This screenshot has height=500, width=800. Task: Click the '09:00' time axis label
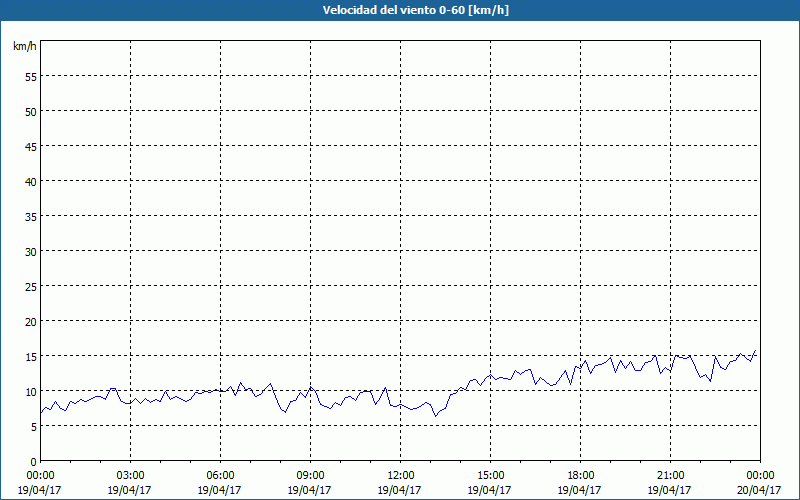(310, 476)
